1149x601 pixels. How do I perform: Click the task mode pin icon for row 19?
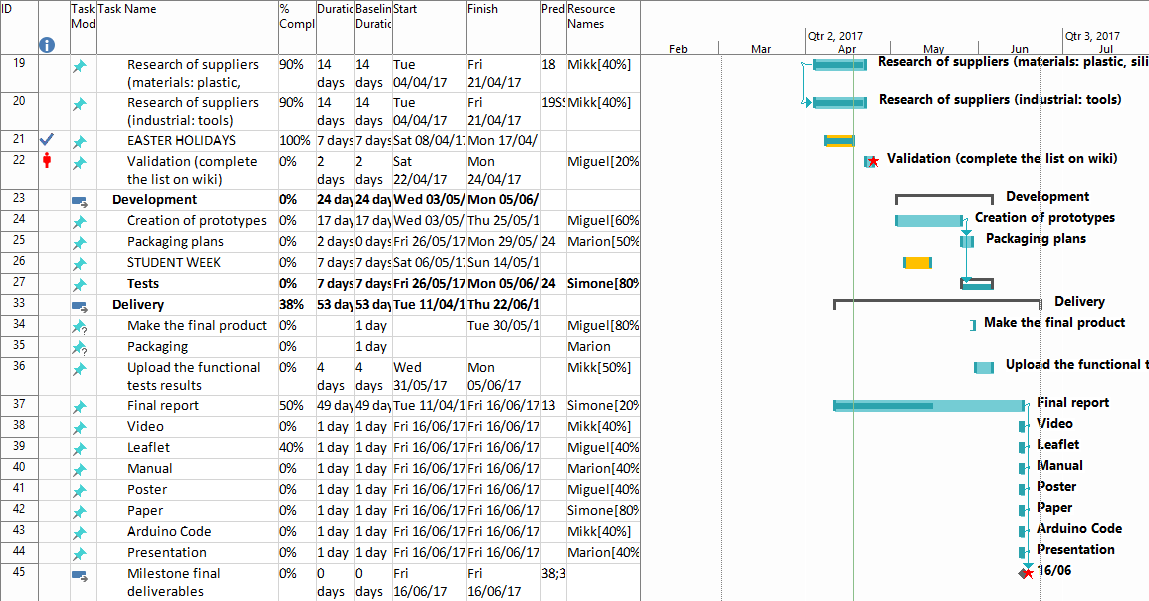click(x=80, y=66)
